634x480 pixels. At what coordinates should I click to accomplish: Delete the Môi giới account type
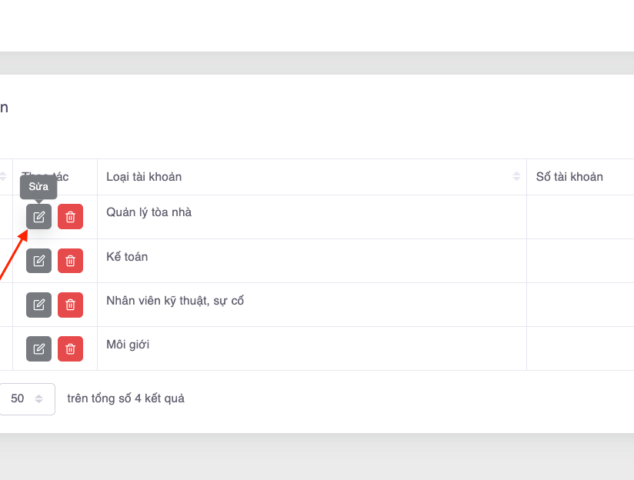click(x=70, y=348)
